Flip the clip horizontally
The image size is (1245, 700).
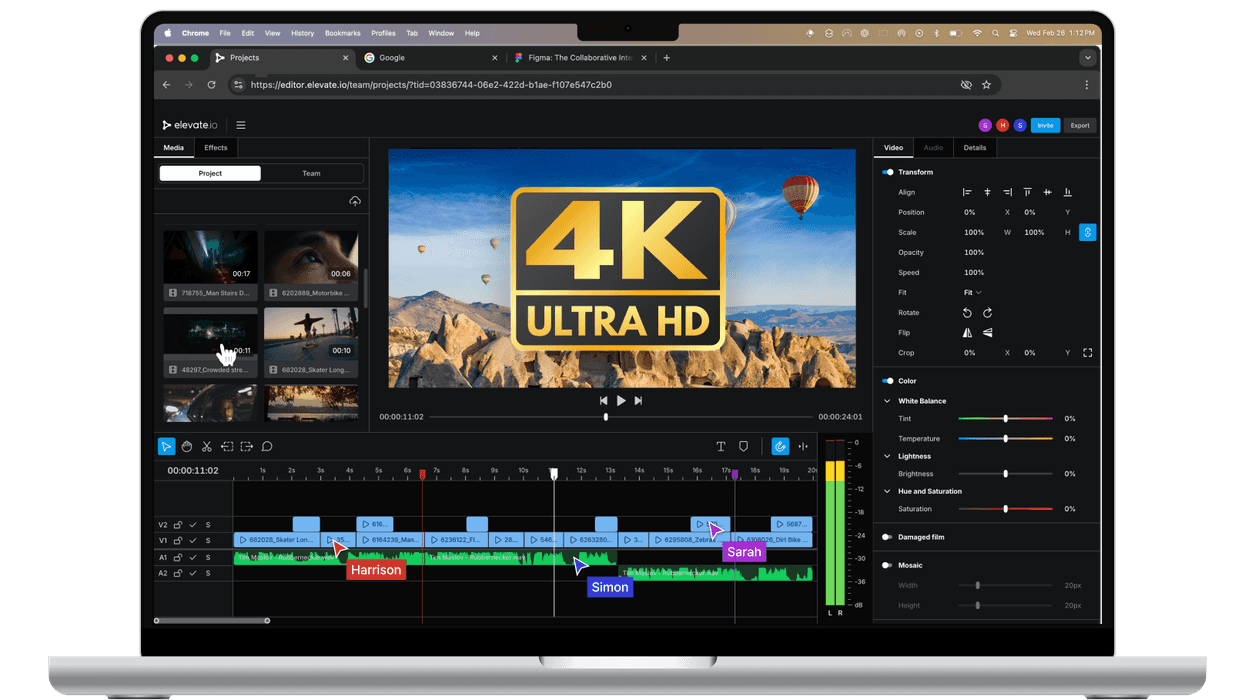[x=967, y=333]
